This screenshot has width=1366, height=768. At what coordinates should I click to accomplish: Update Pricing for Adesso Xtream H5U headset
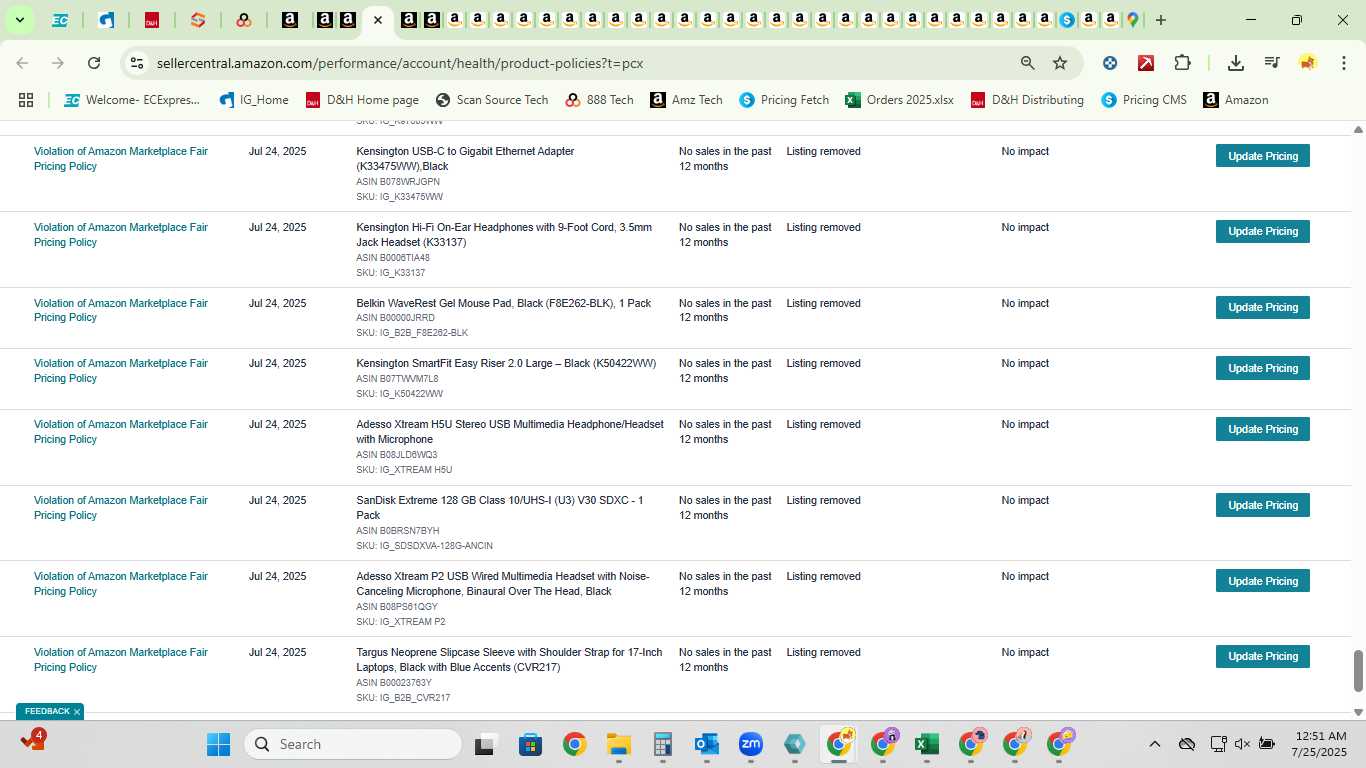coord(1263,429)
